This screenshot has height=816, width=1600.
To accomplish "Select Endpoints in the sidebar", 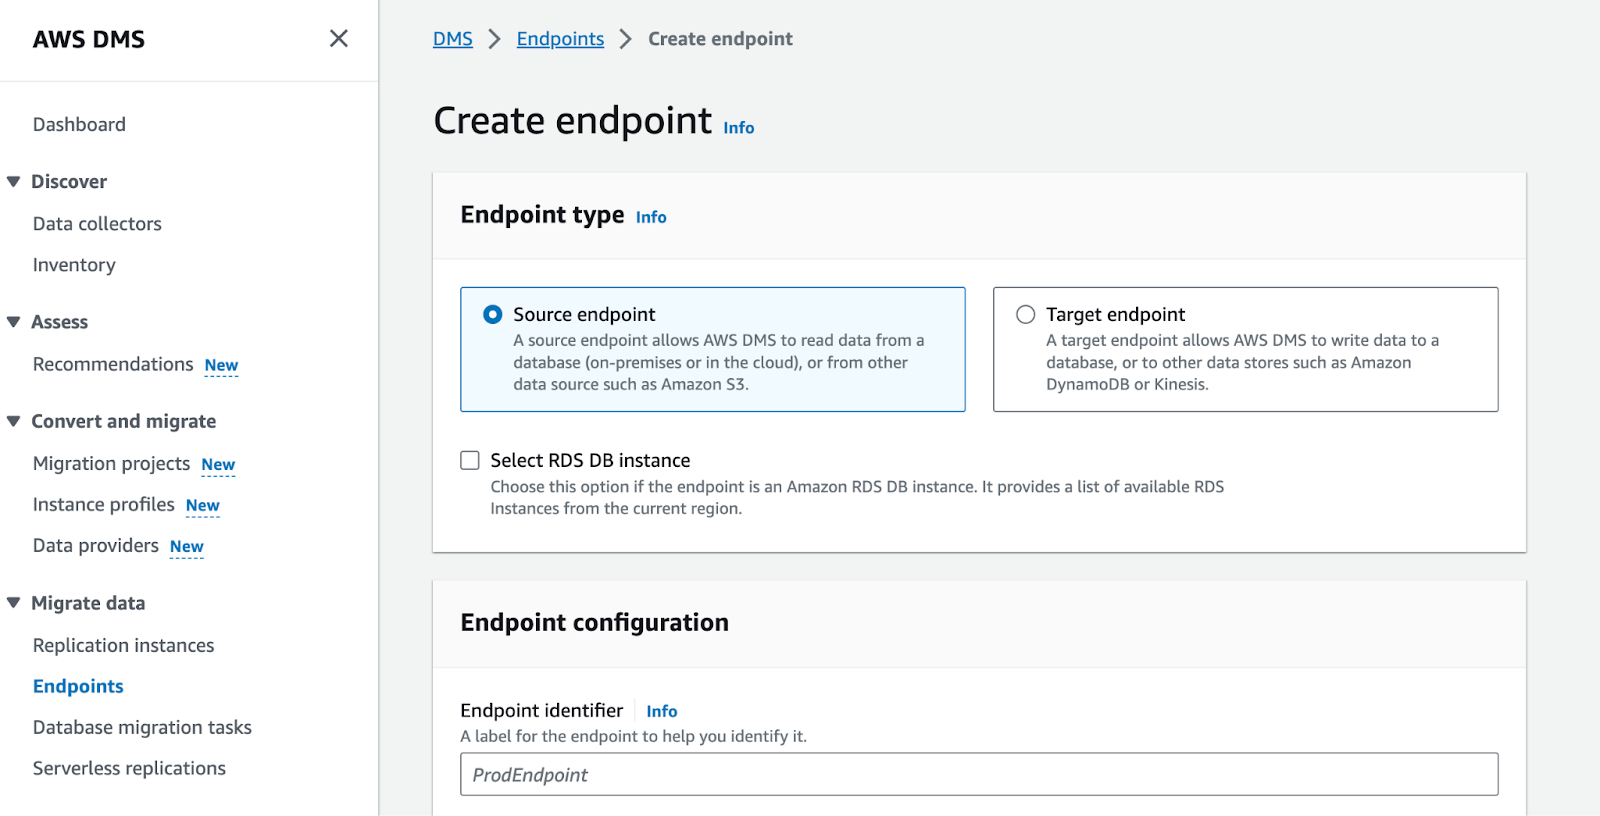I will [x=78, y=687].
